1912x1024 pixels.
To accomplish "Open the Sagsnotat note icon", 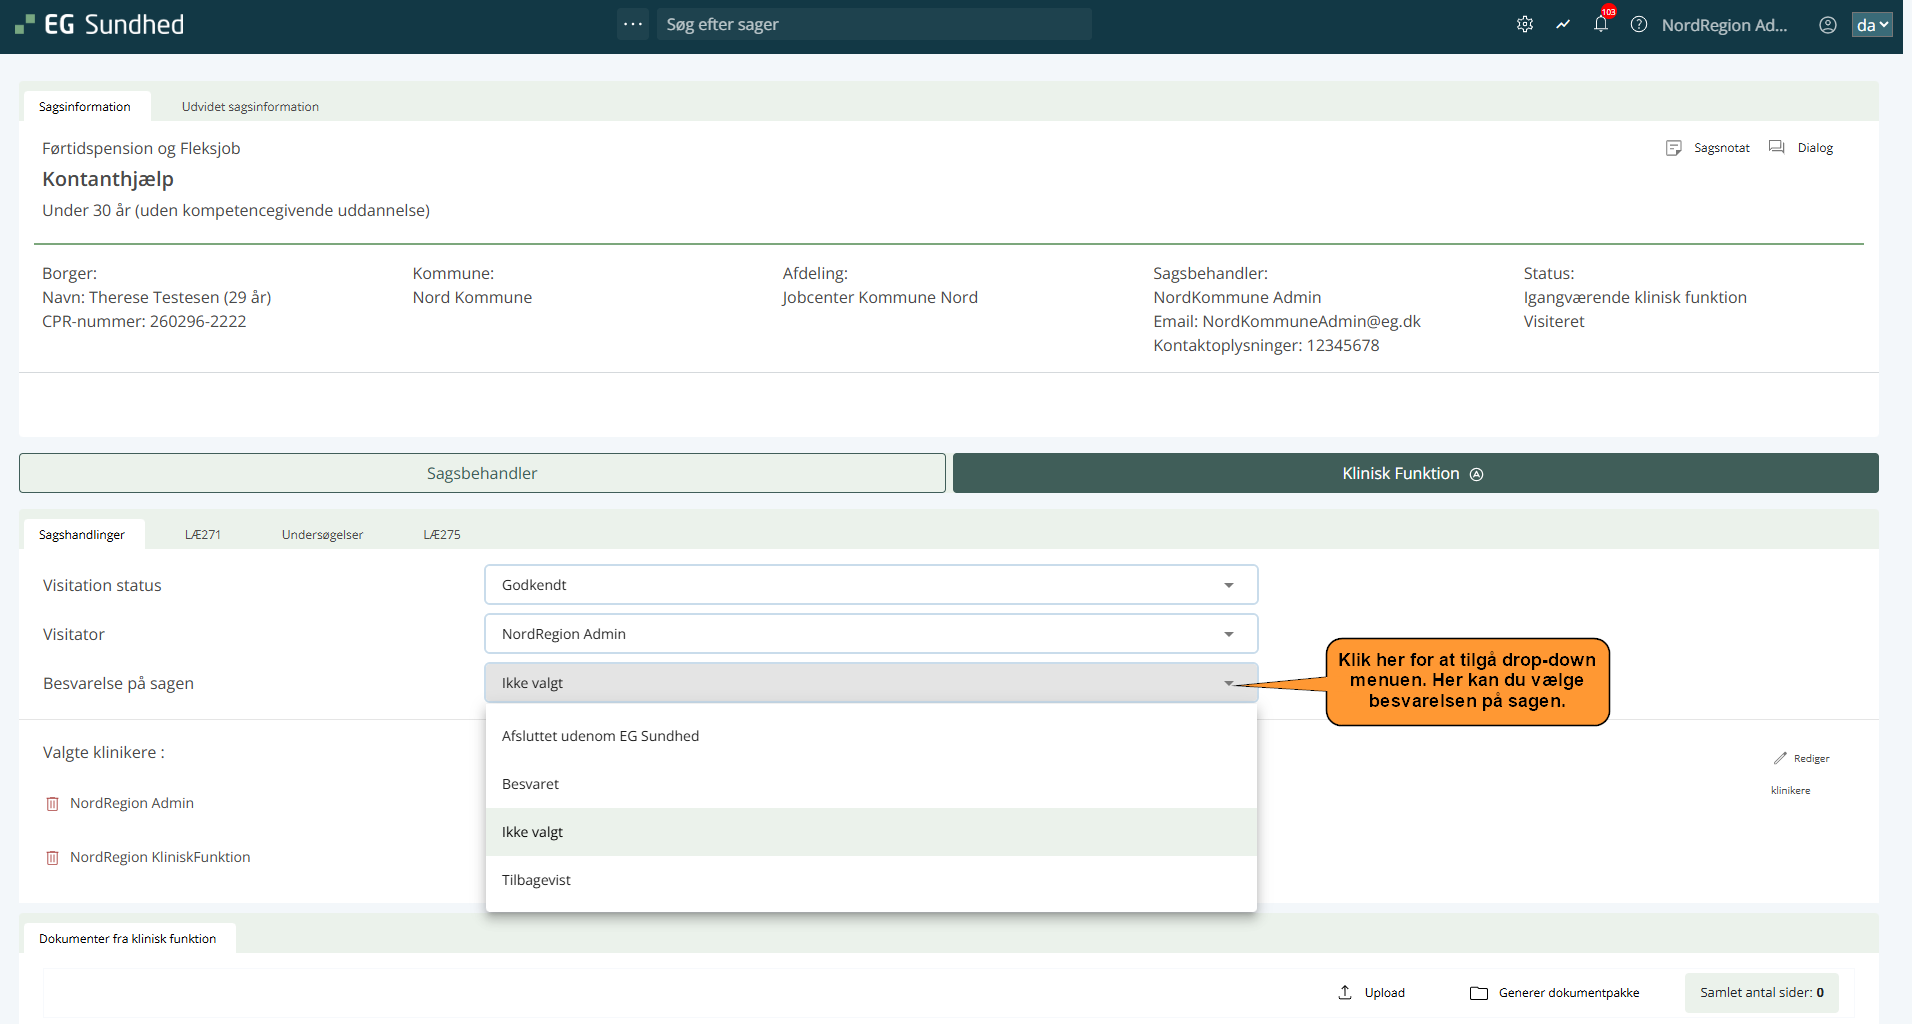I will click(1674, 148).
